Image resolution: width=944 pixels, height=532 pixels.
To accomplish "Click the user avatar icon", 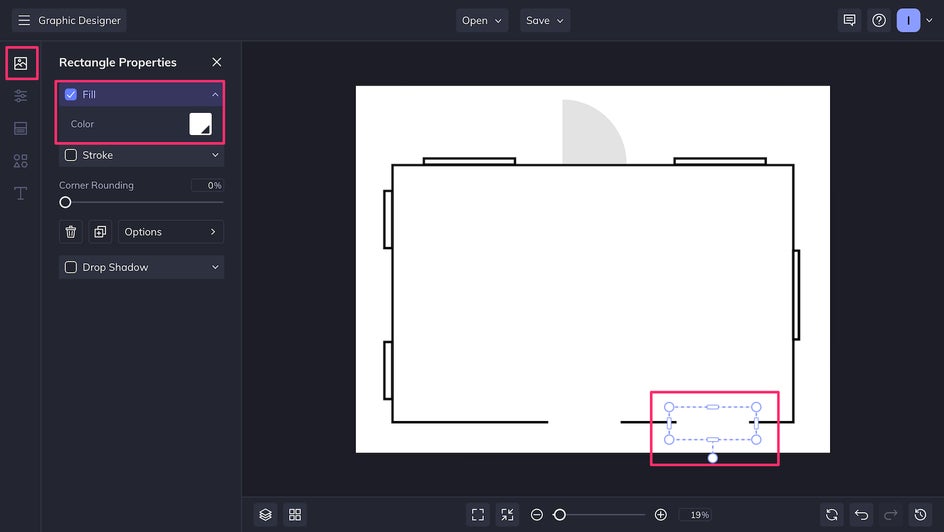I will coord(908,20).
